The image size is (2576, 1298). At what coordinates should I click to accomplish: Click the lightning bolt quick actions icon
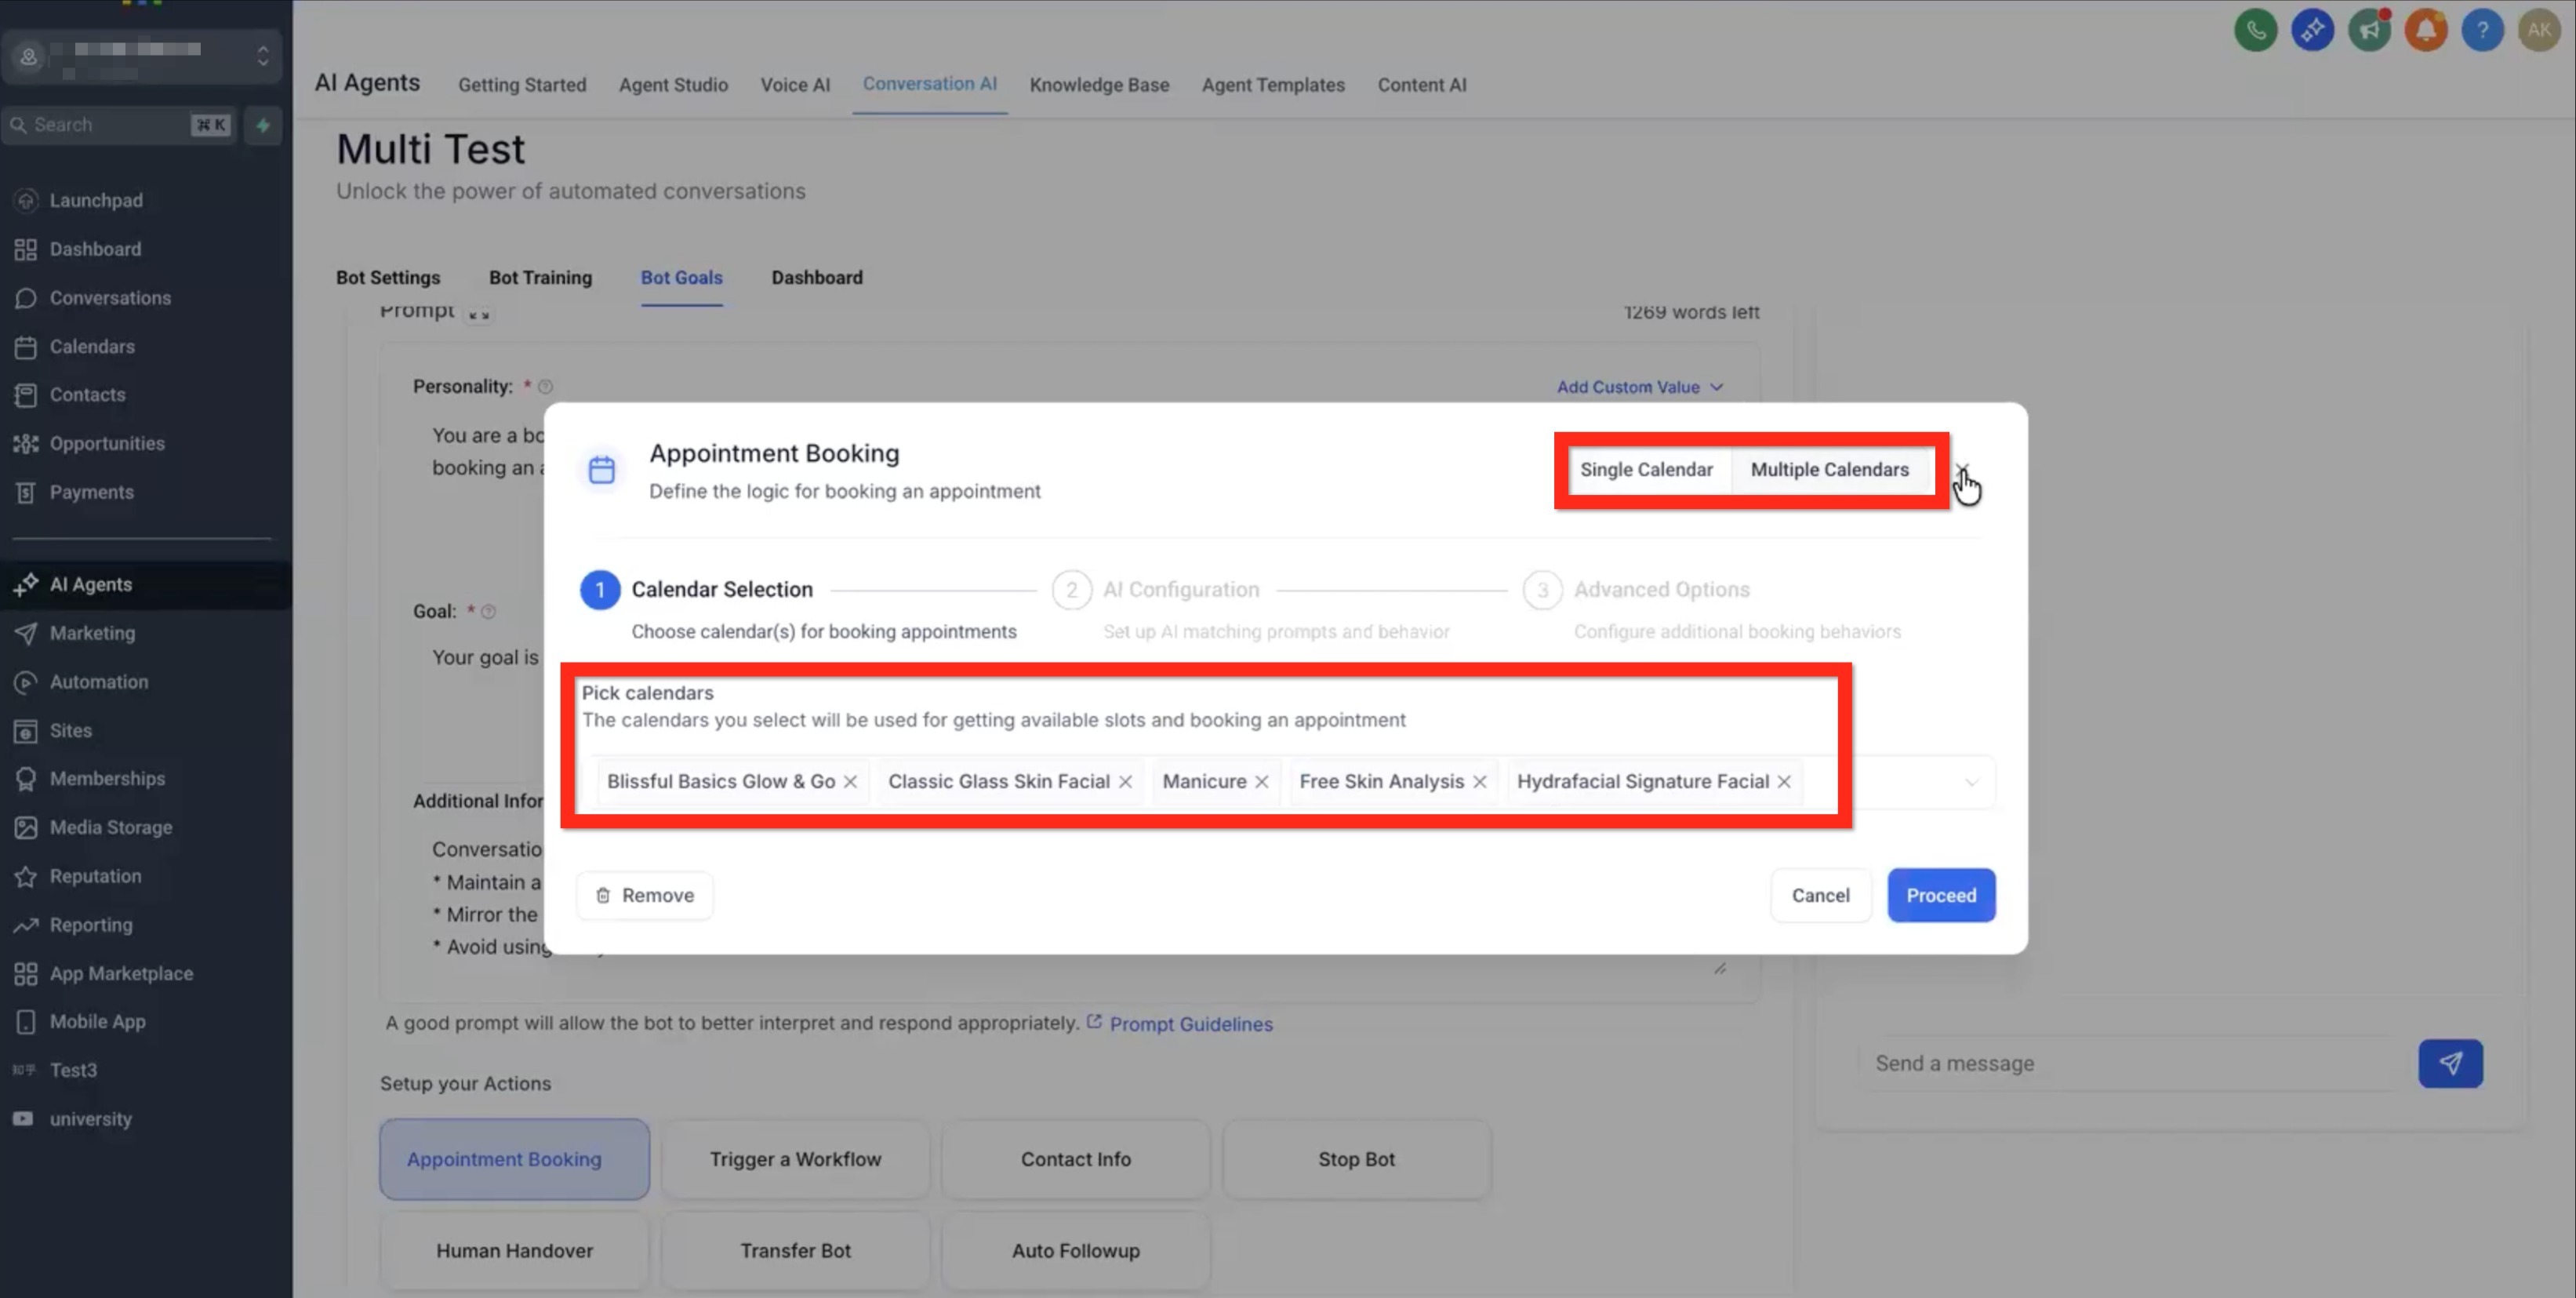tap(263, 125)
